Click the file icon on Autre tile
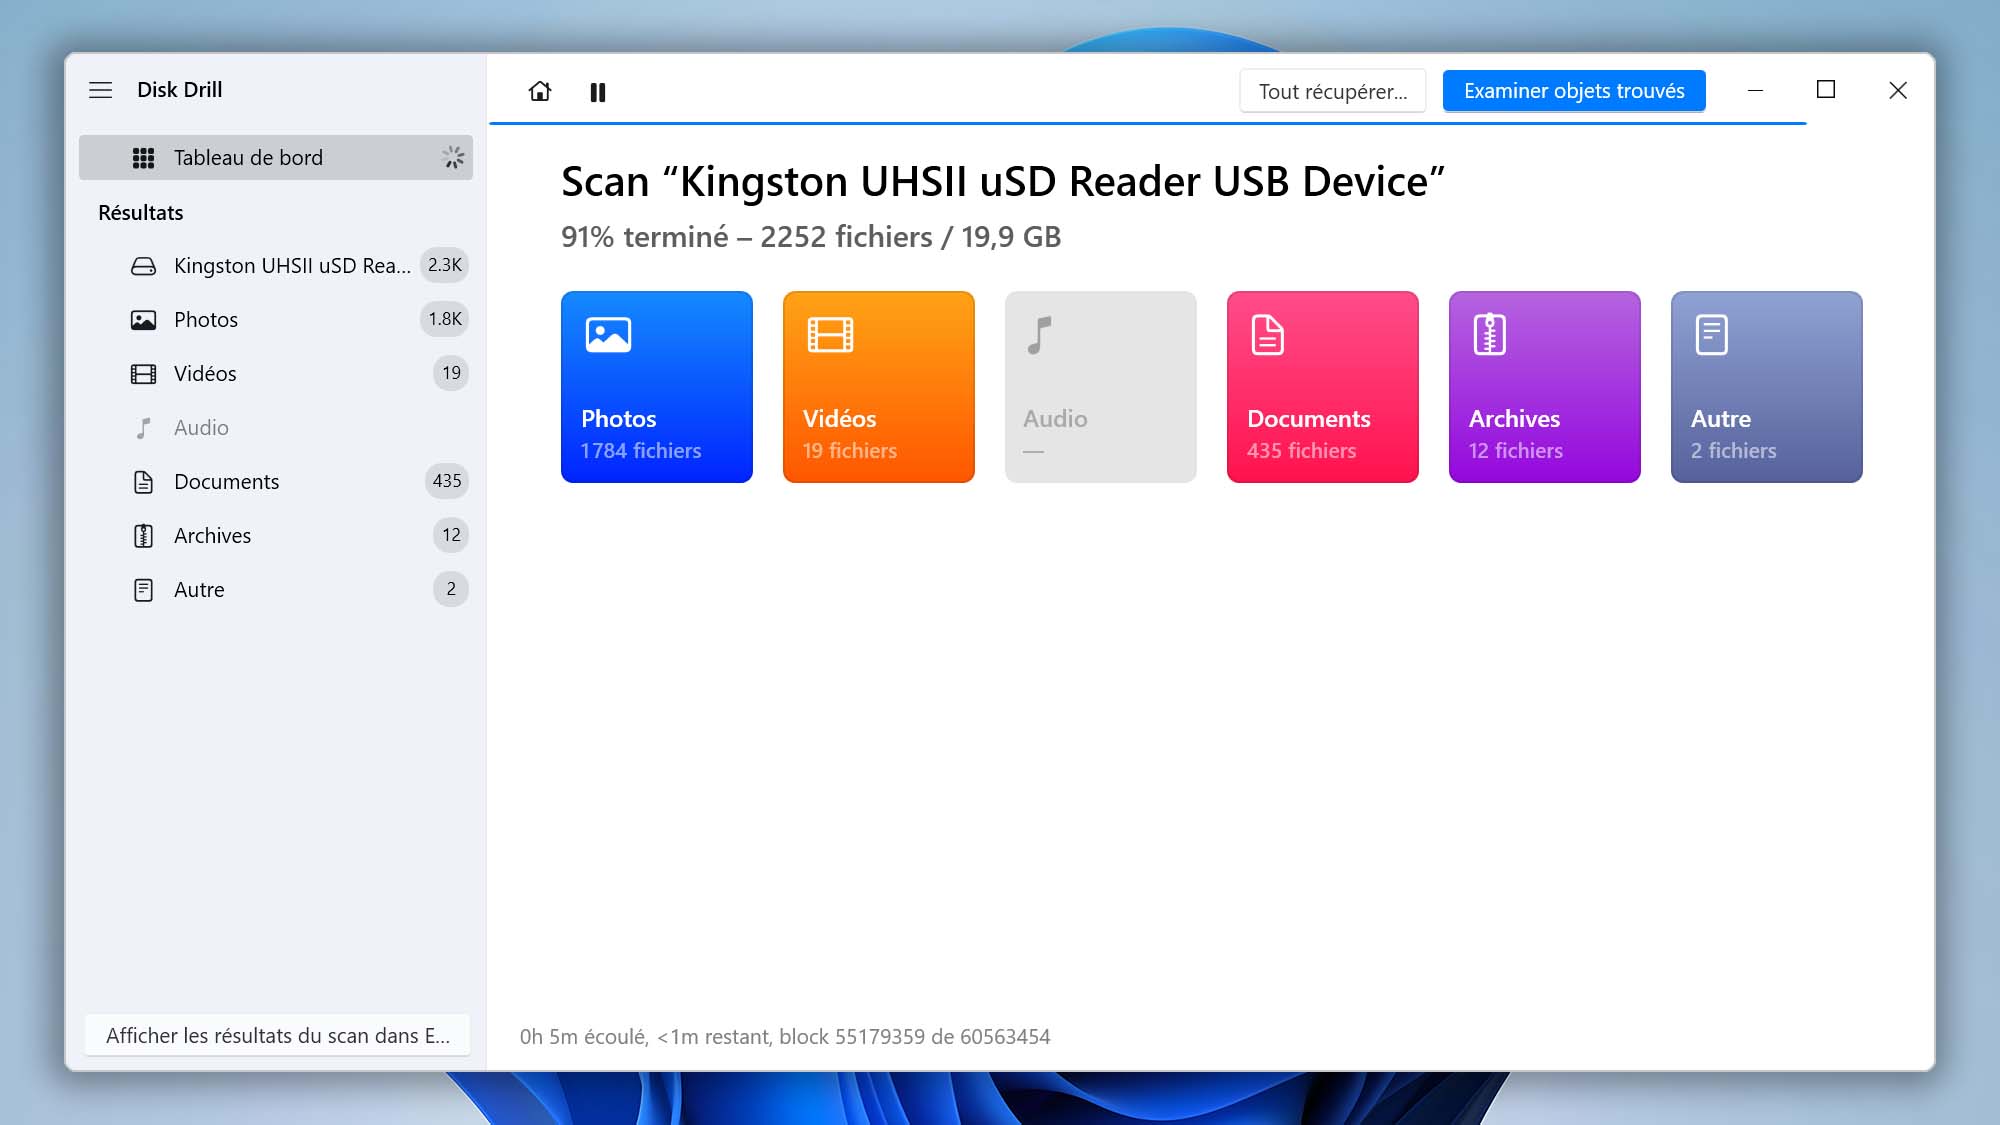The width and height of the screenshot is (2000, 1125). click(x=1712, y=335)
